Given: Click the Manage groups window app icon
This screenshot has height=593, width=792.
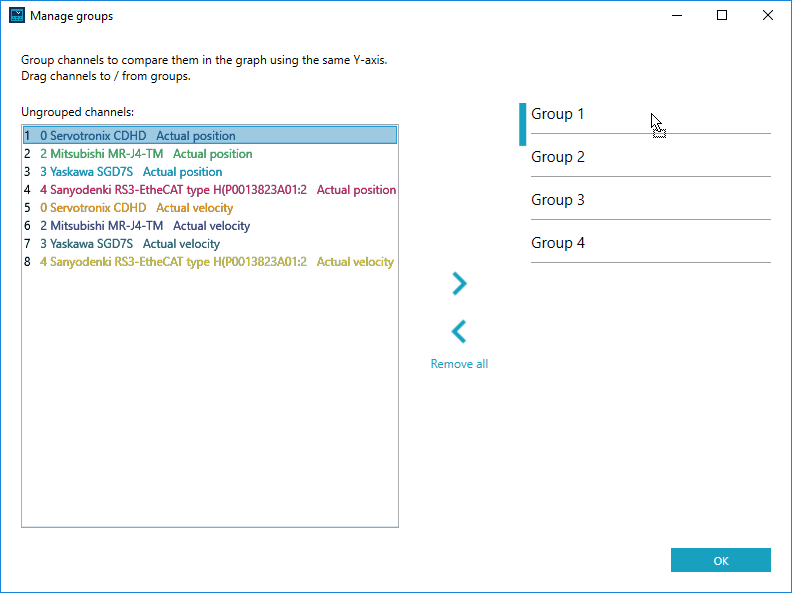Looking at the screenshot, I should pyautogui.click(x=16, y=16).
